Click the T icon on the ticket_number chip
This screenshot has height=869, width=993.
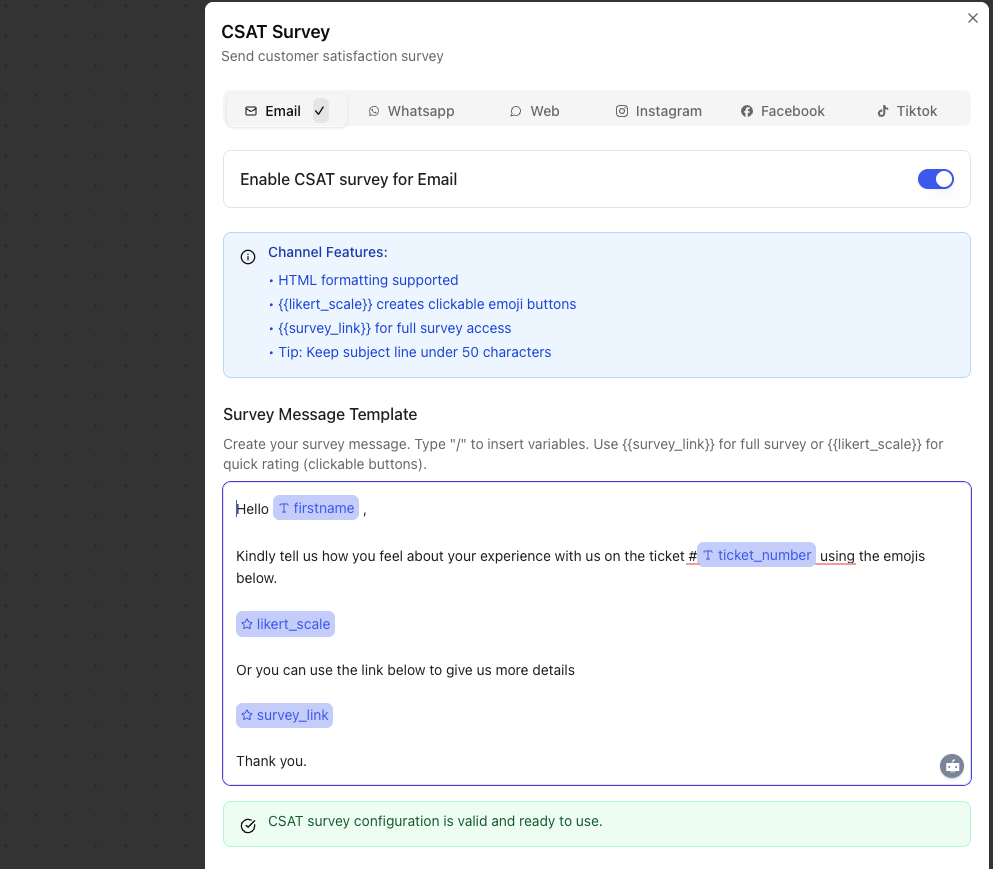709,555
